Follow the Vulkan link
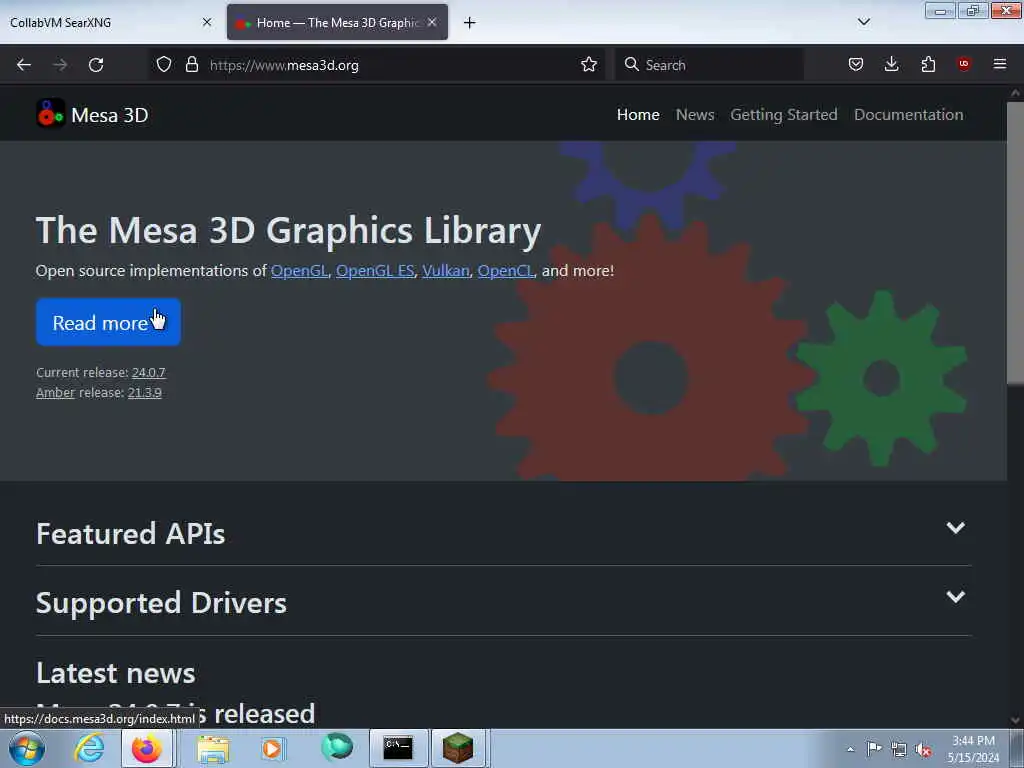 [445, 271]
